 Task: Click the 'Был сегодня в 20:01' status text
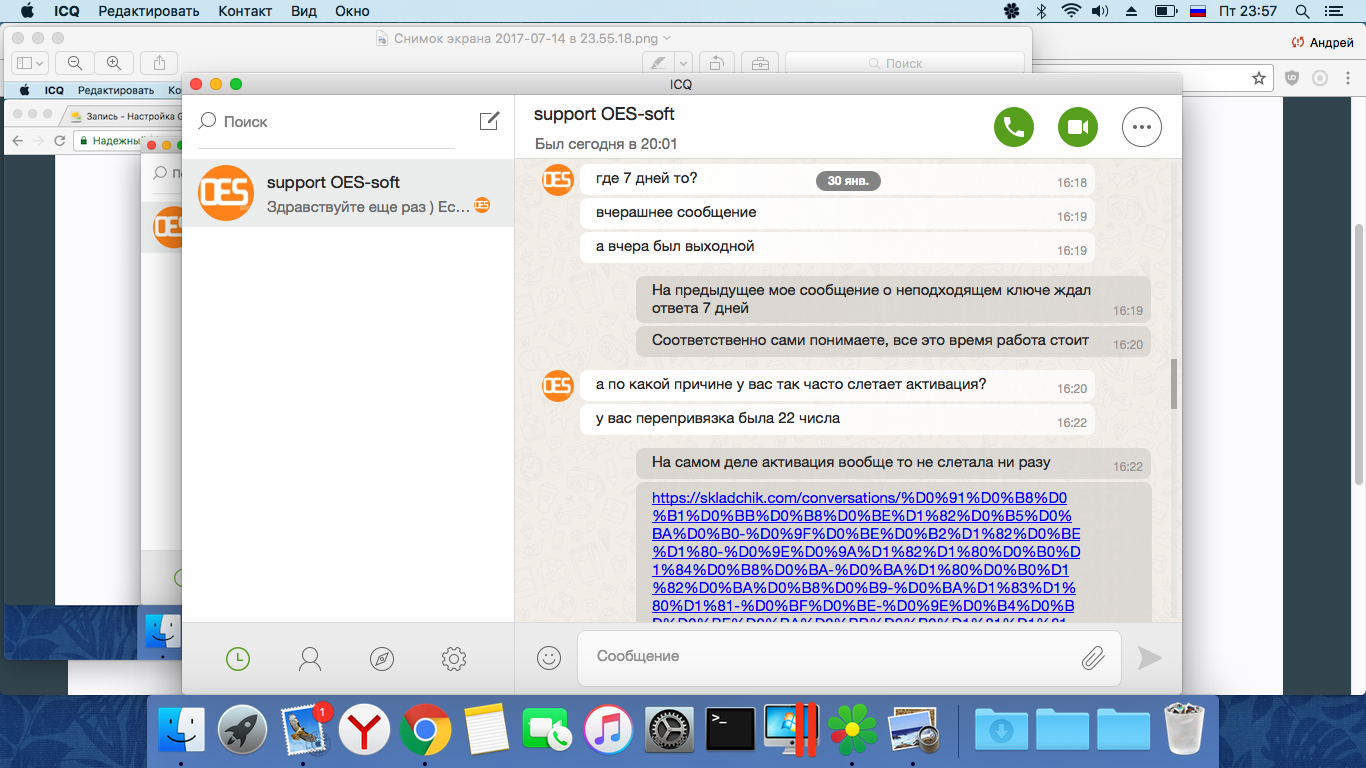pyautogui.click(x=606, y=144)
